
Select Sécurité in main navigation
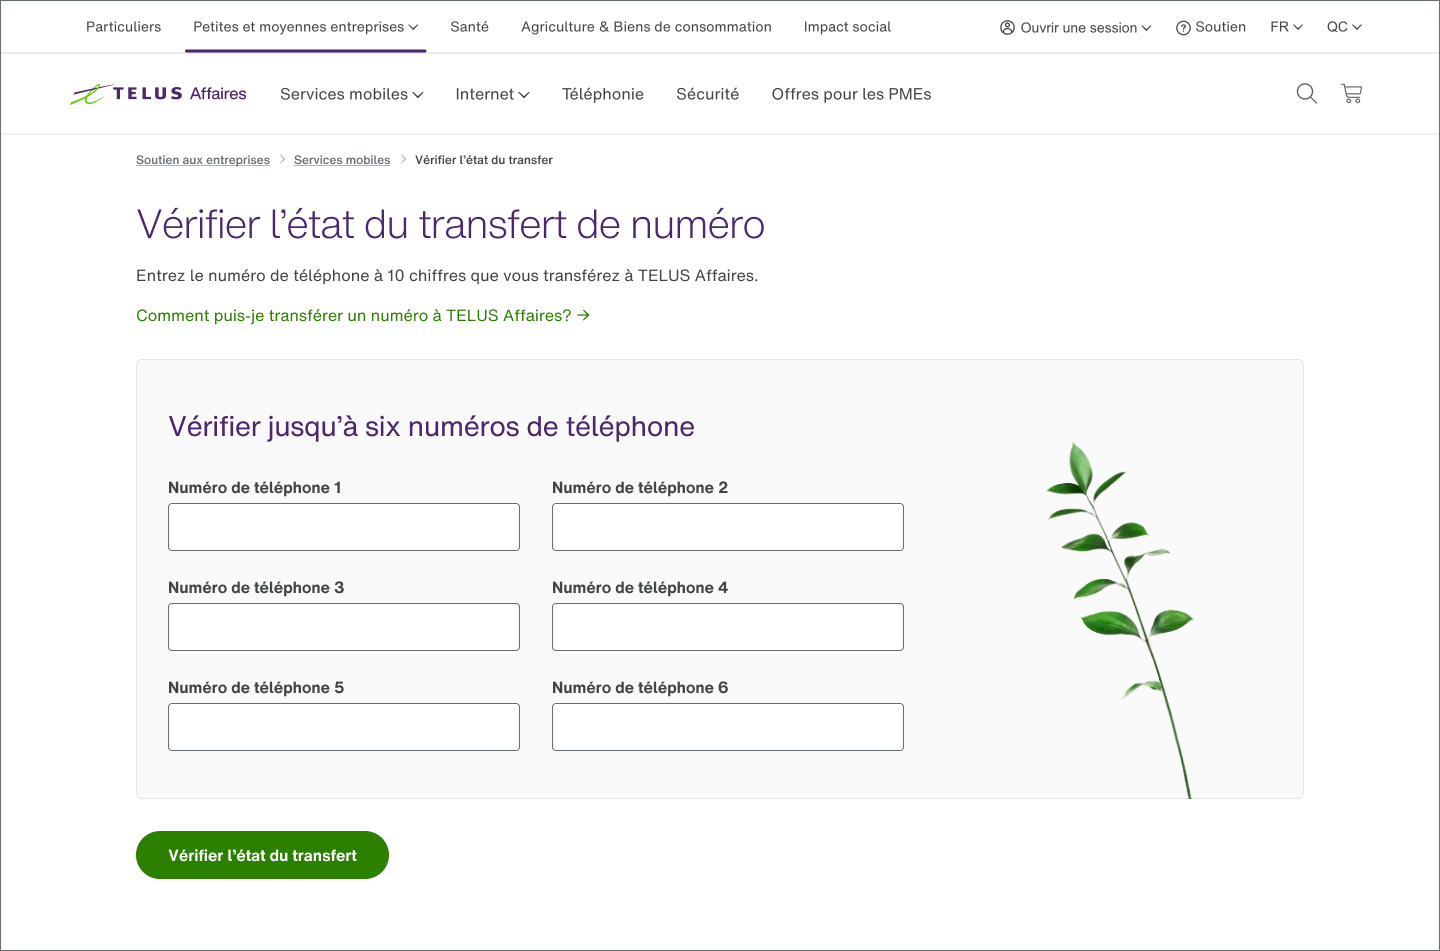707,94
